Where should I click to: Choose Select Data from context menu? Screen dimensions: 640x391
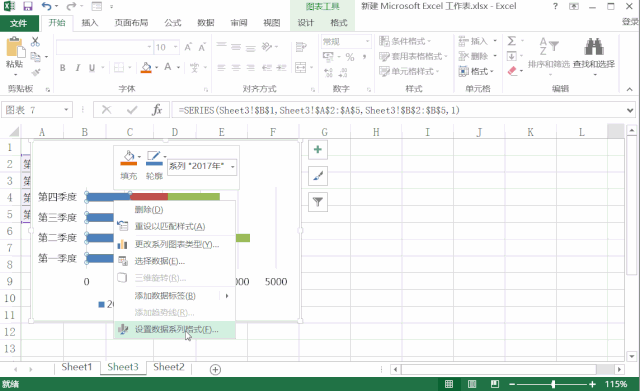[x=175, y=261]
